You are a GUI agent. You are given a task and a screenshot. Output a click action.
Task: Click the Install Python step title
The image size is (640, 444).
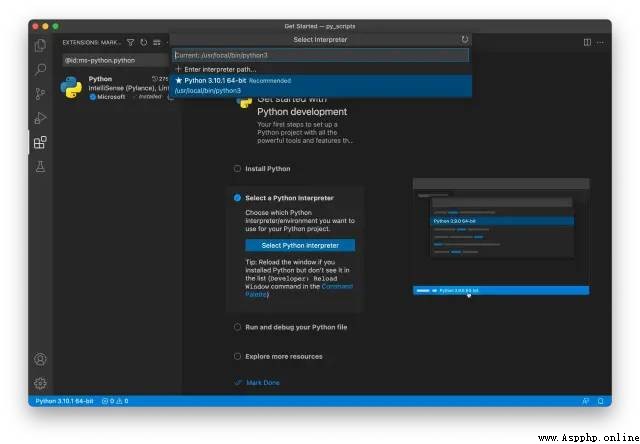(268, 169)
